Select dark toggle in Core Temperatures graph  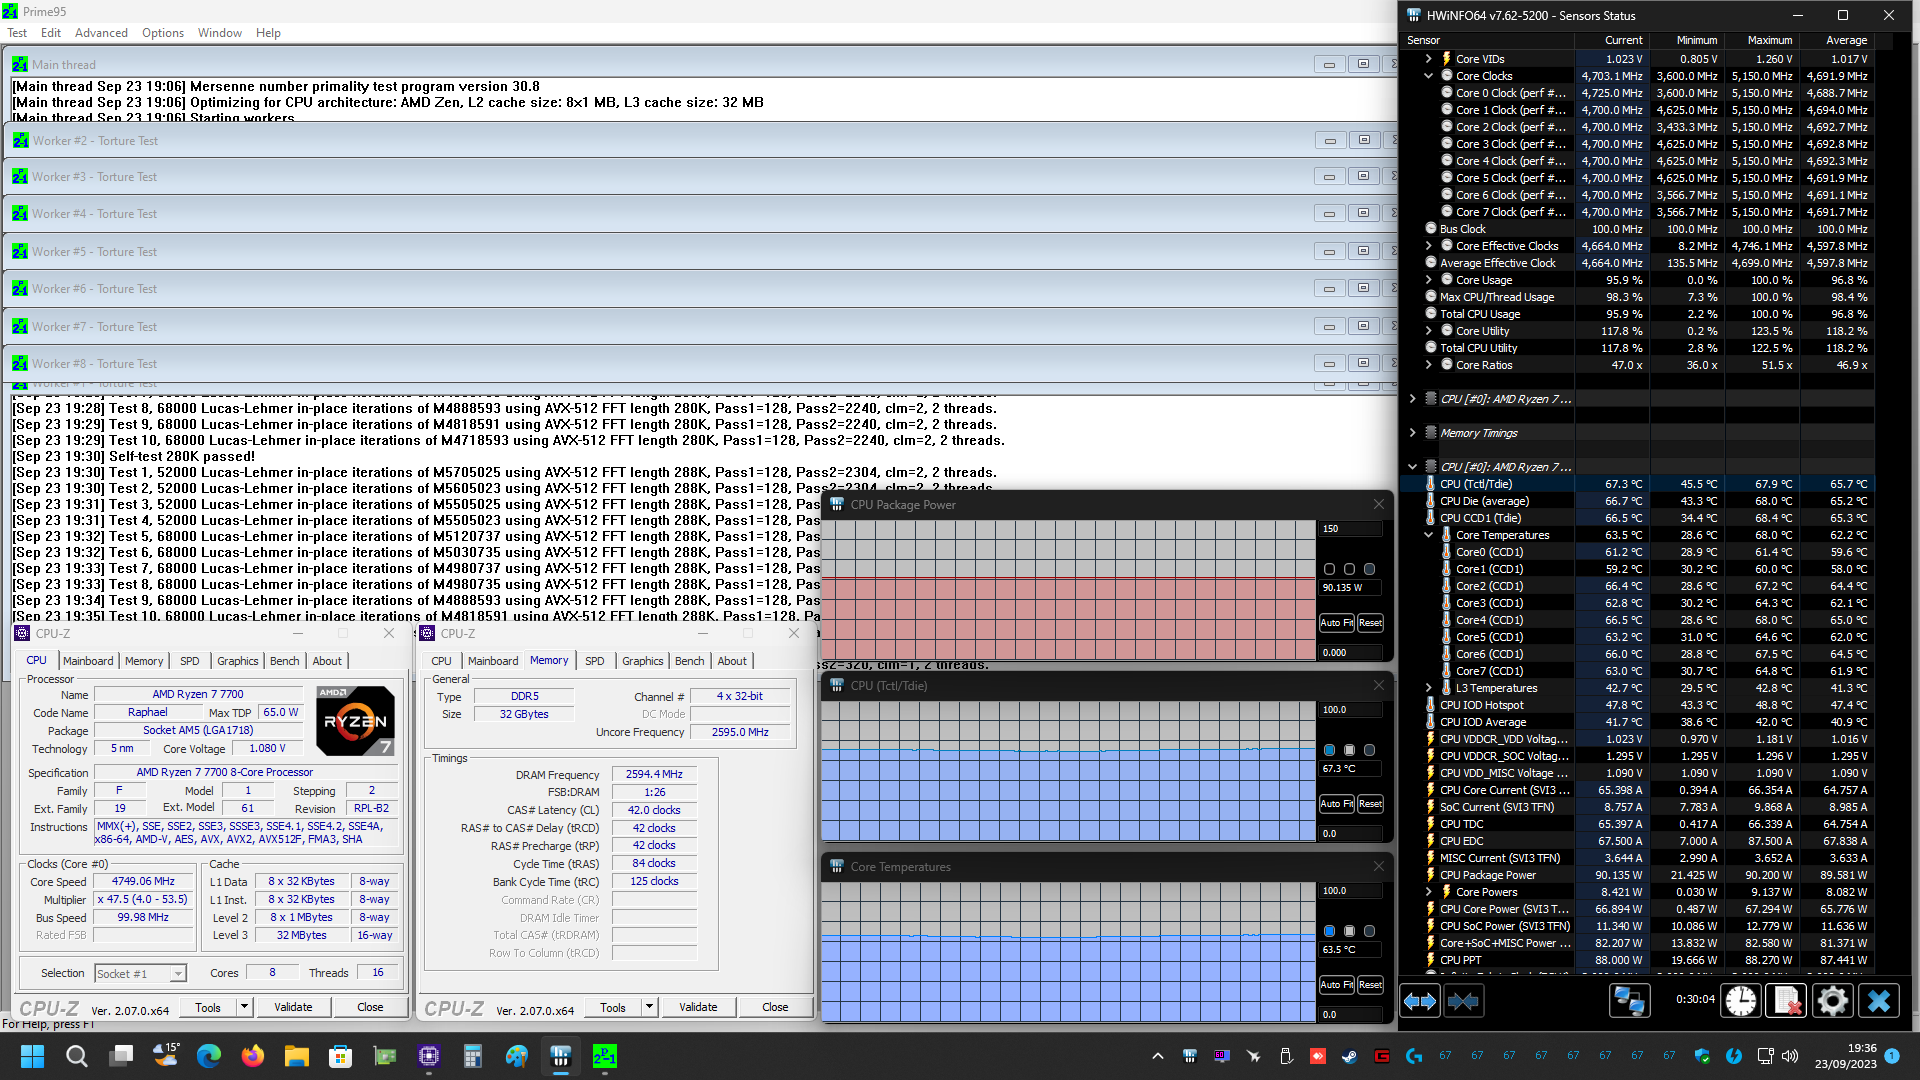(x=1369, y=931)
